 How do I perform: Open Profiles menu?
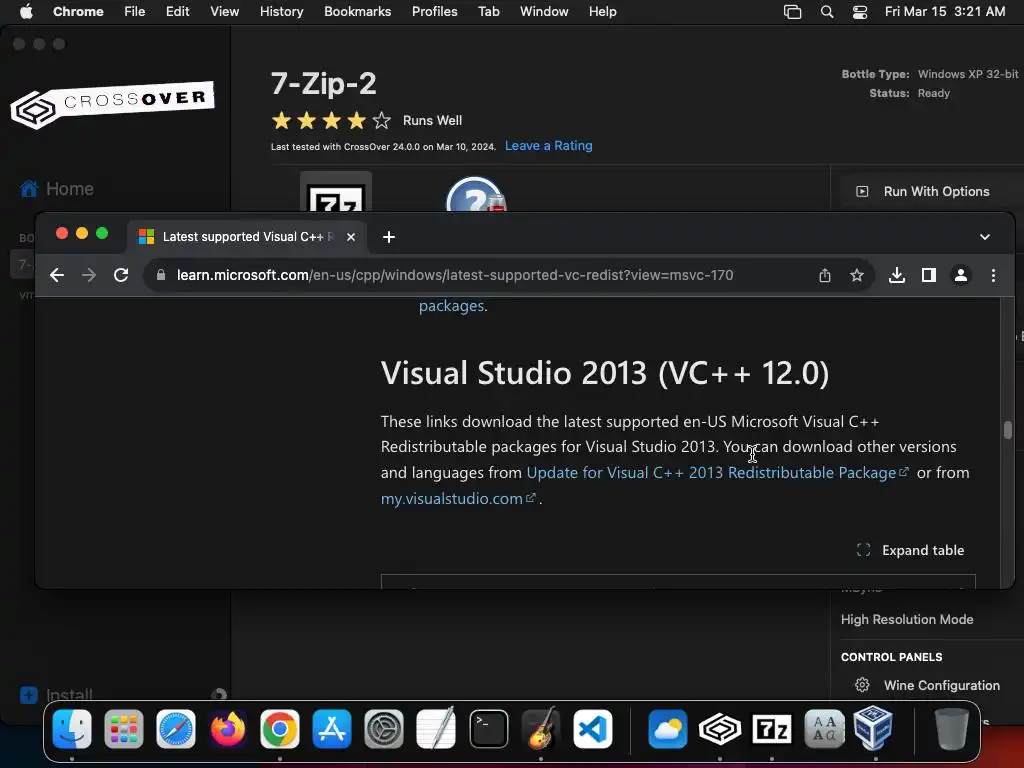(x=434, y=11)
